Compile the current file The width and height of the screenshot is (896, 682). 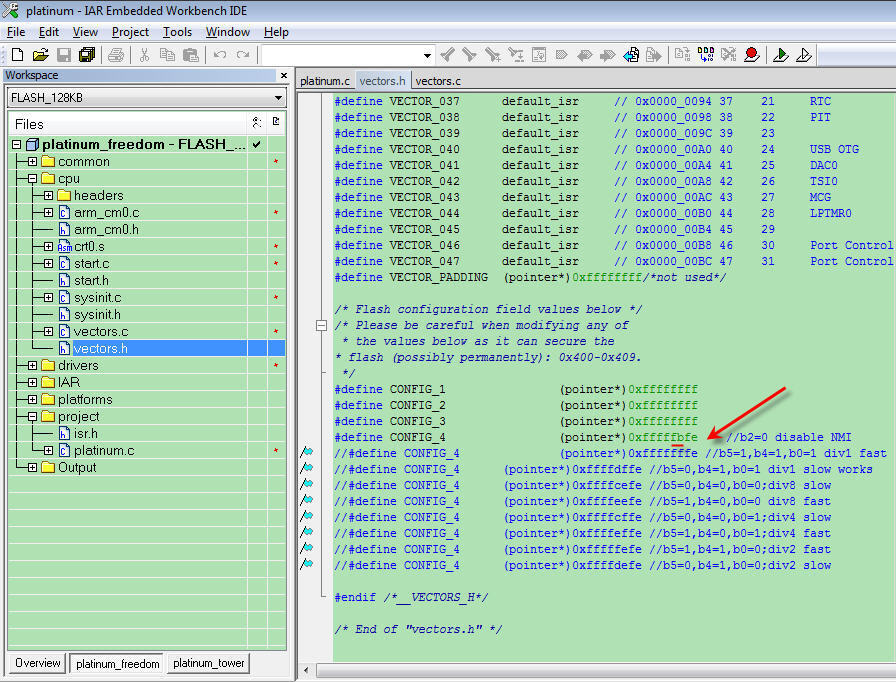click(x=682, y=55)
